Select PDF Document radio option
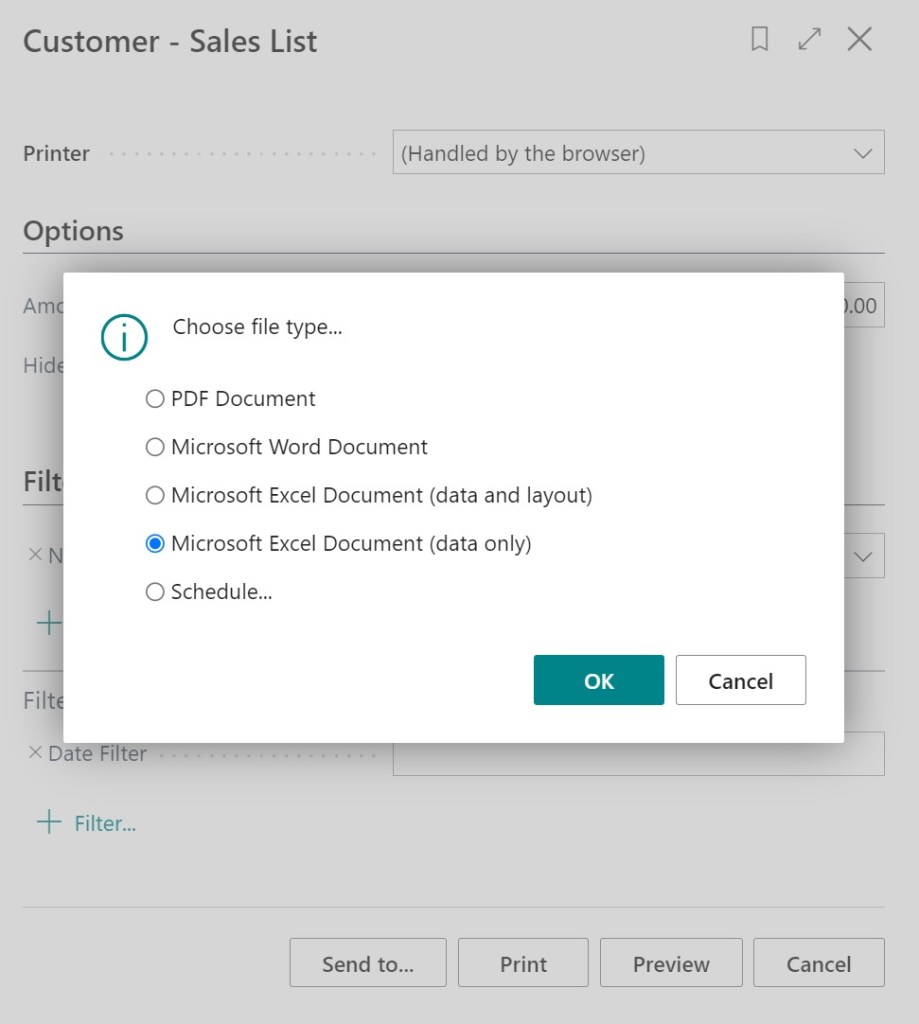Screen dimensions: 919x1024 coord(155,399)
